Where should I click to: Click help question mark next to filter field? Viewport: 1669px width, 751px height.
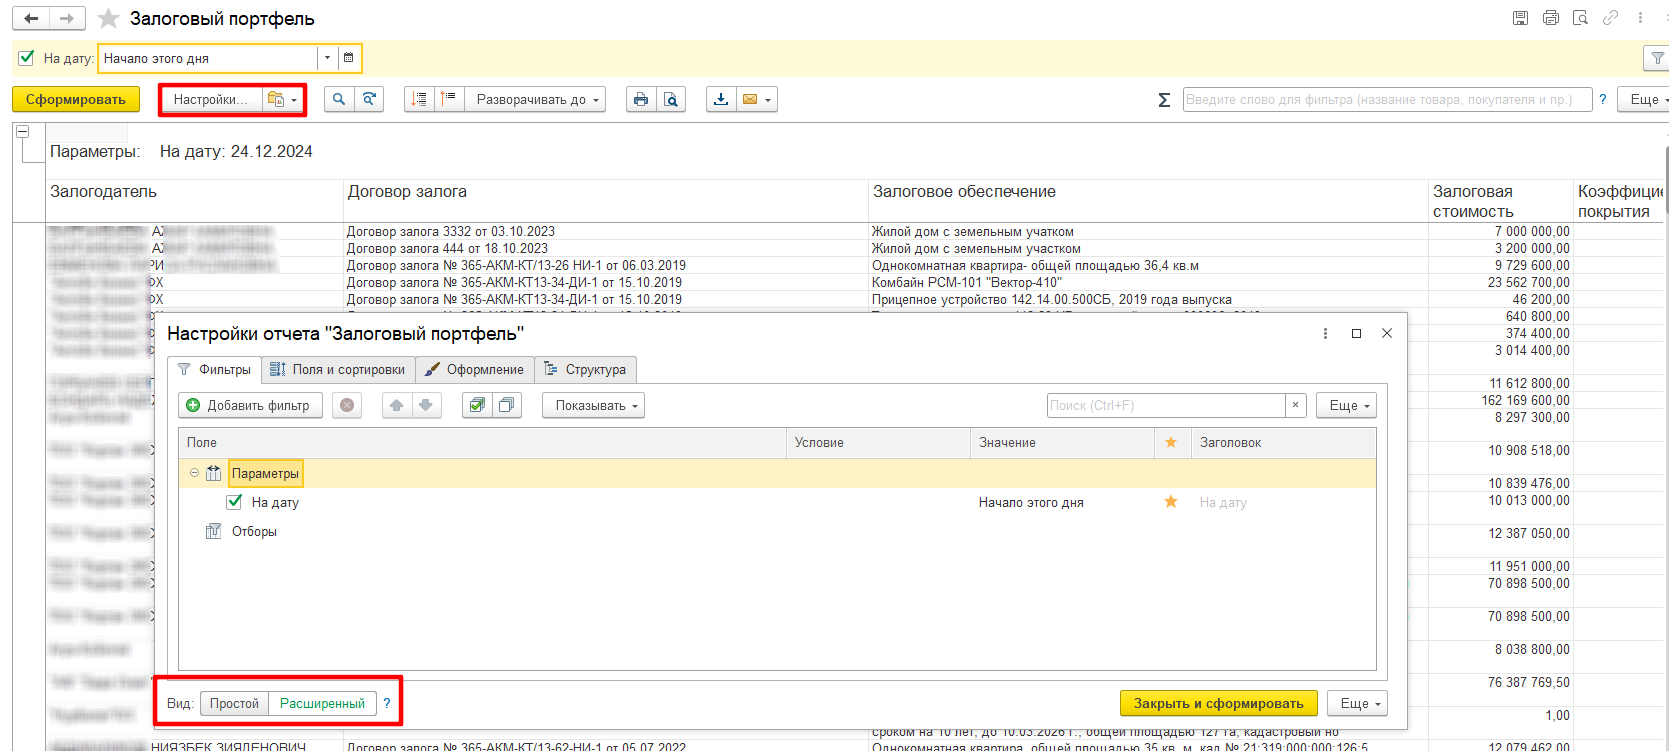[1603, 99]
